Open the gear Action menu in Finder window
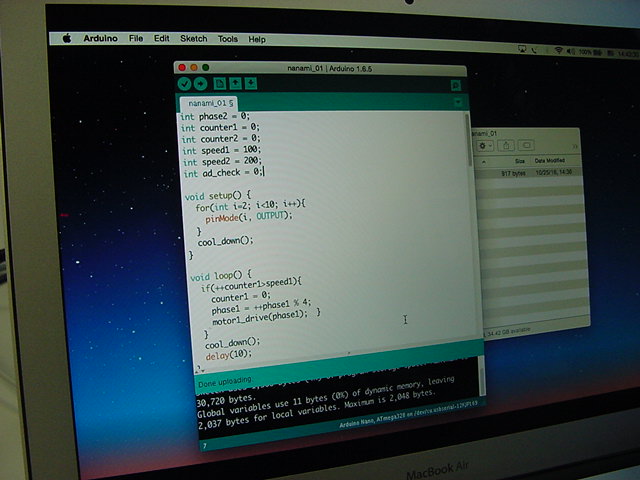Viewport: 640px width, 480px height. (x=484, y=145)
